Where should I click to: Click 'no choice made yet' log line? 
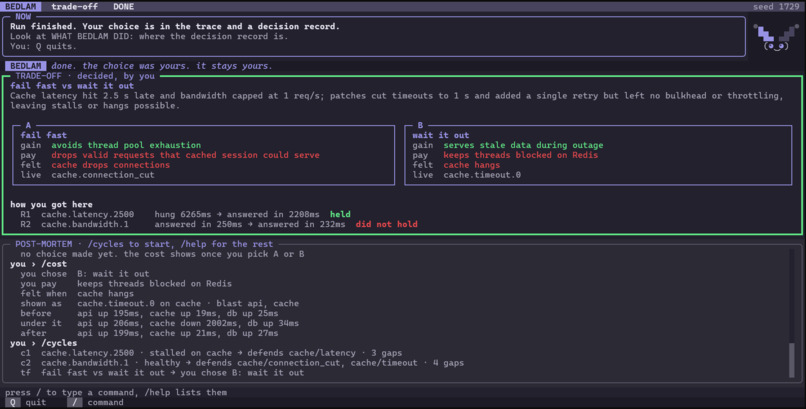[x=162, y=254]
